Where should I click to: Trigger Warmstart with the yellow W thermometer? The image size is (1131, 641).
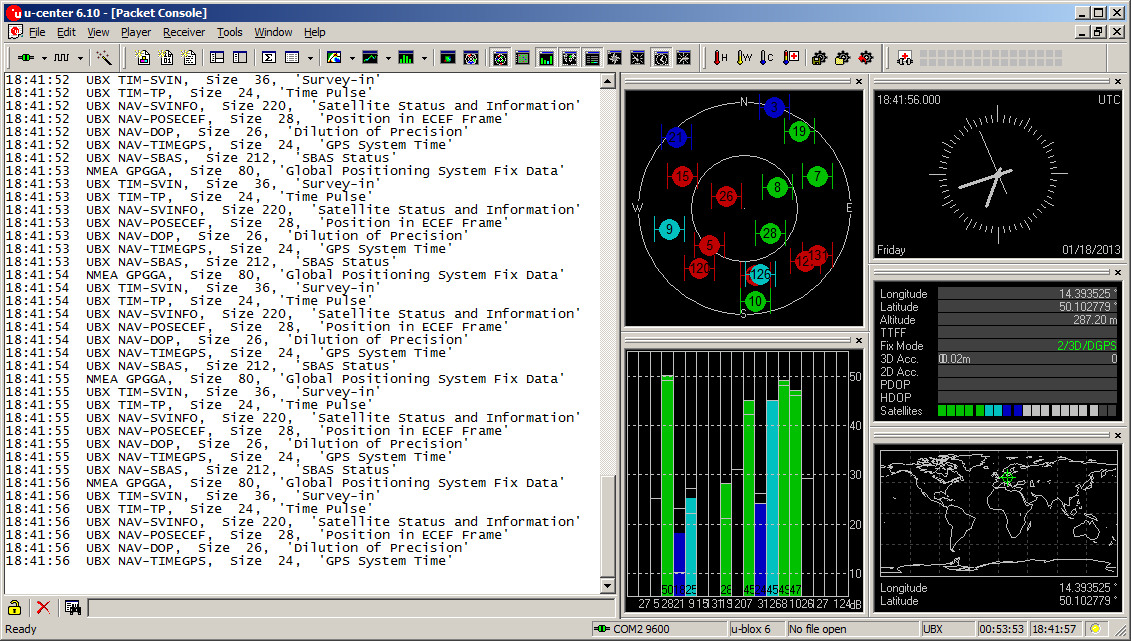pos(744,58)
